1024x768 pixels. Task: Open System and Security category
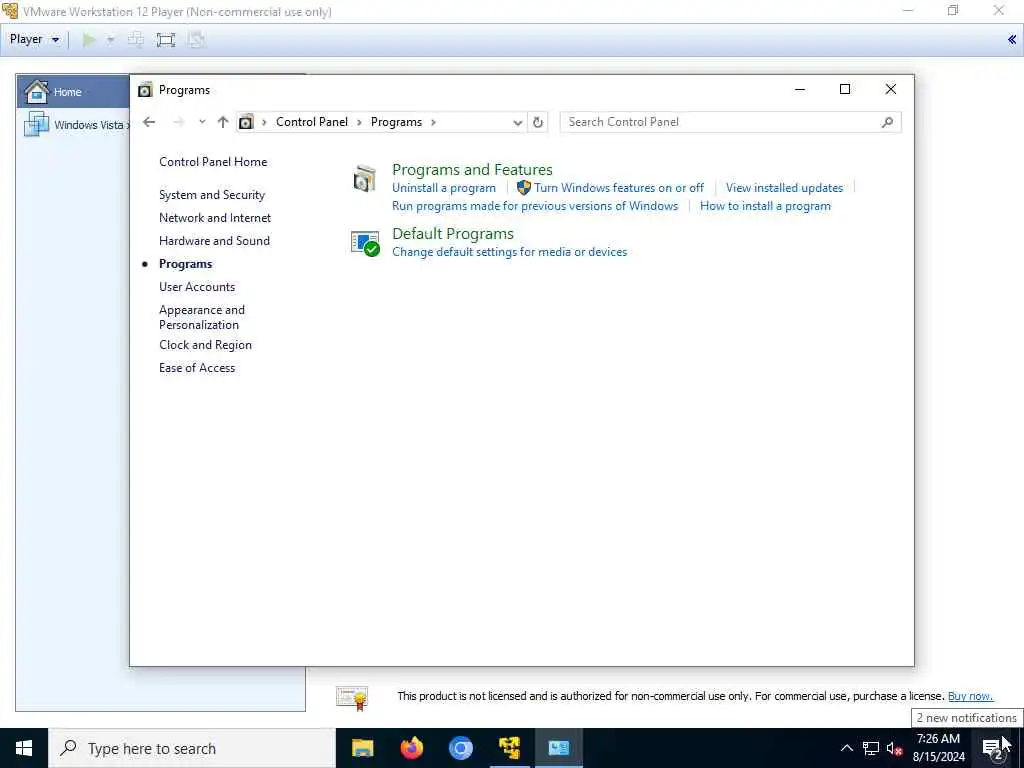[x=212, y=195]
